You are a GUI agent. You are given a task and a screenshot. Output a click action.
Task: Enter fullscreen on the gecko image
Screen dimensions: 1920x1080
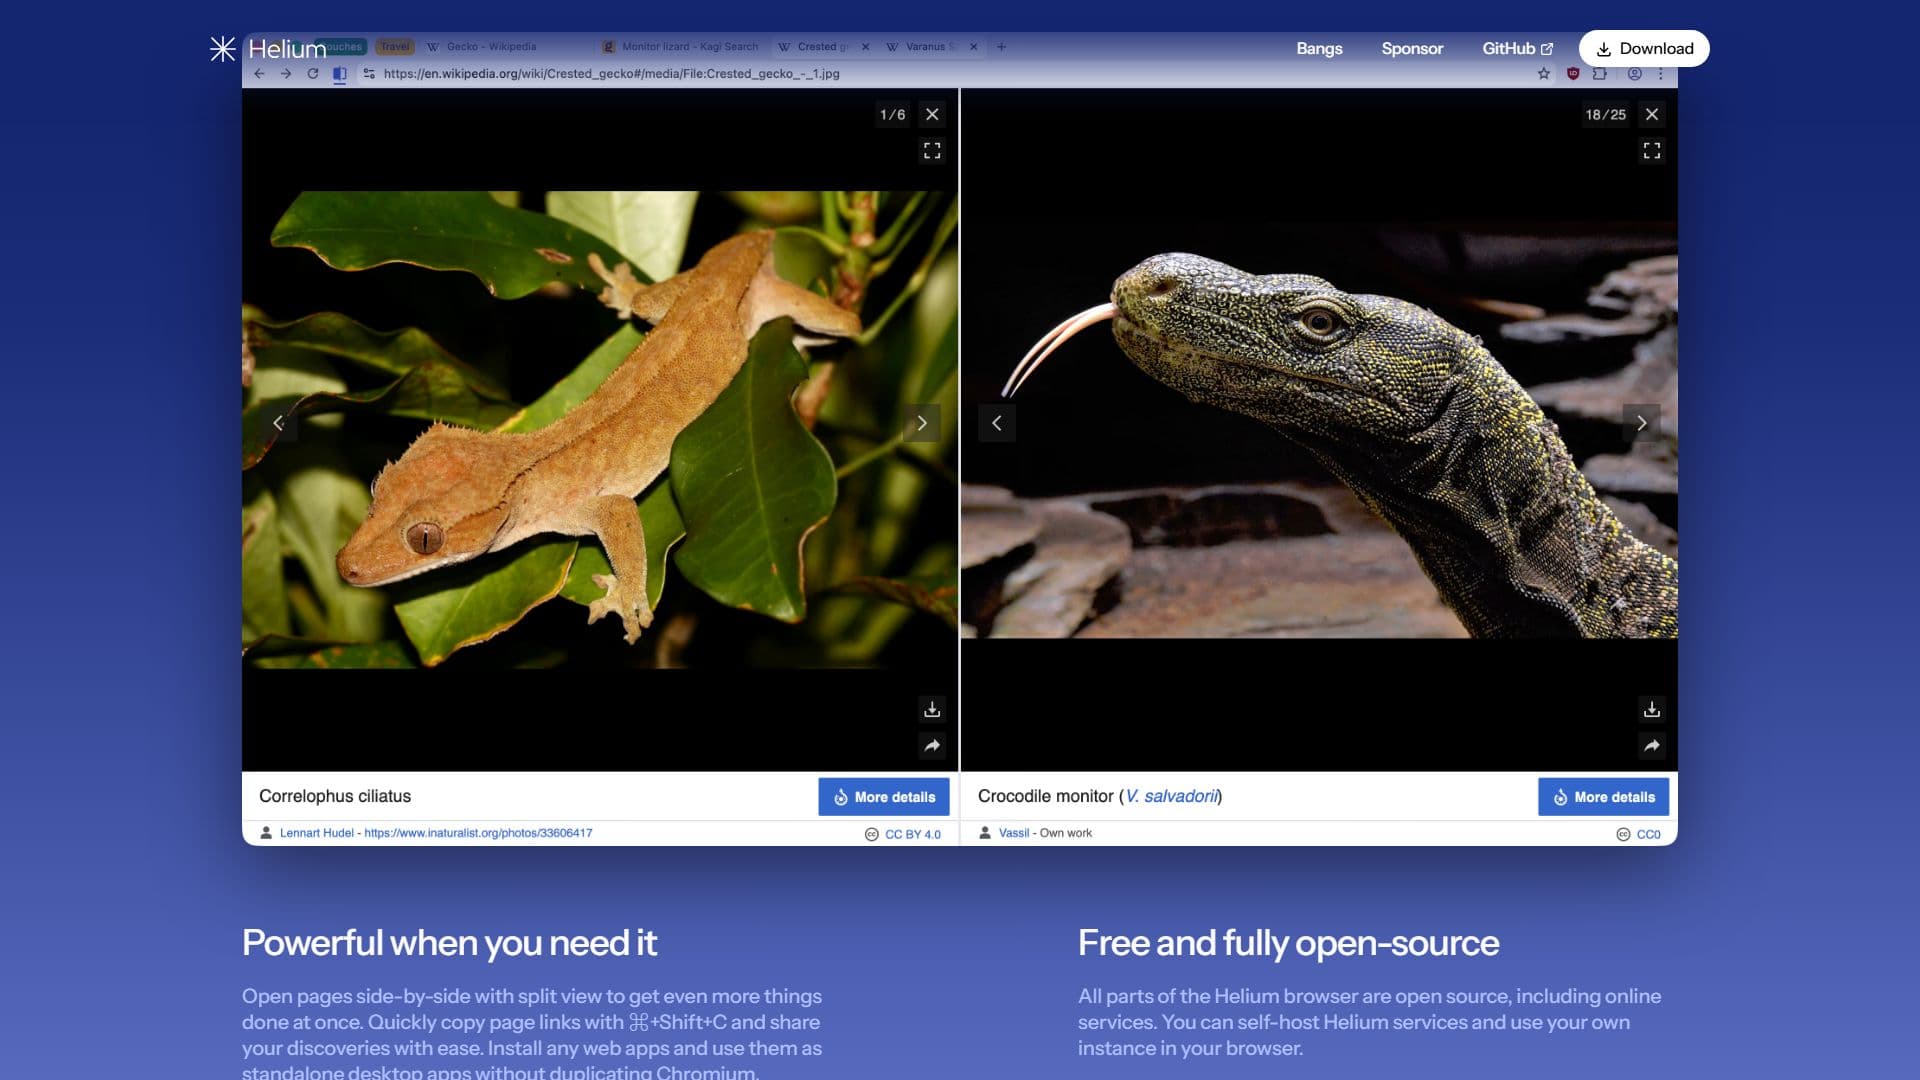click(932, 150)
